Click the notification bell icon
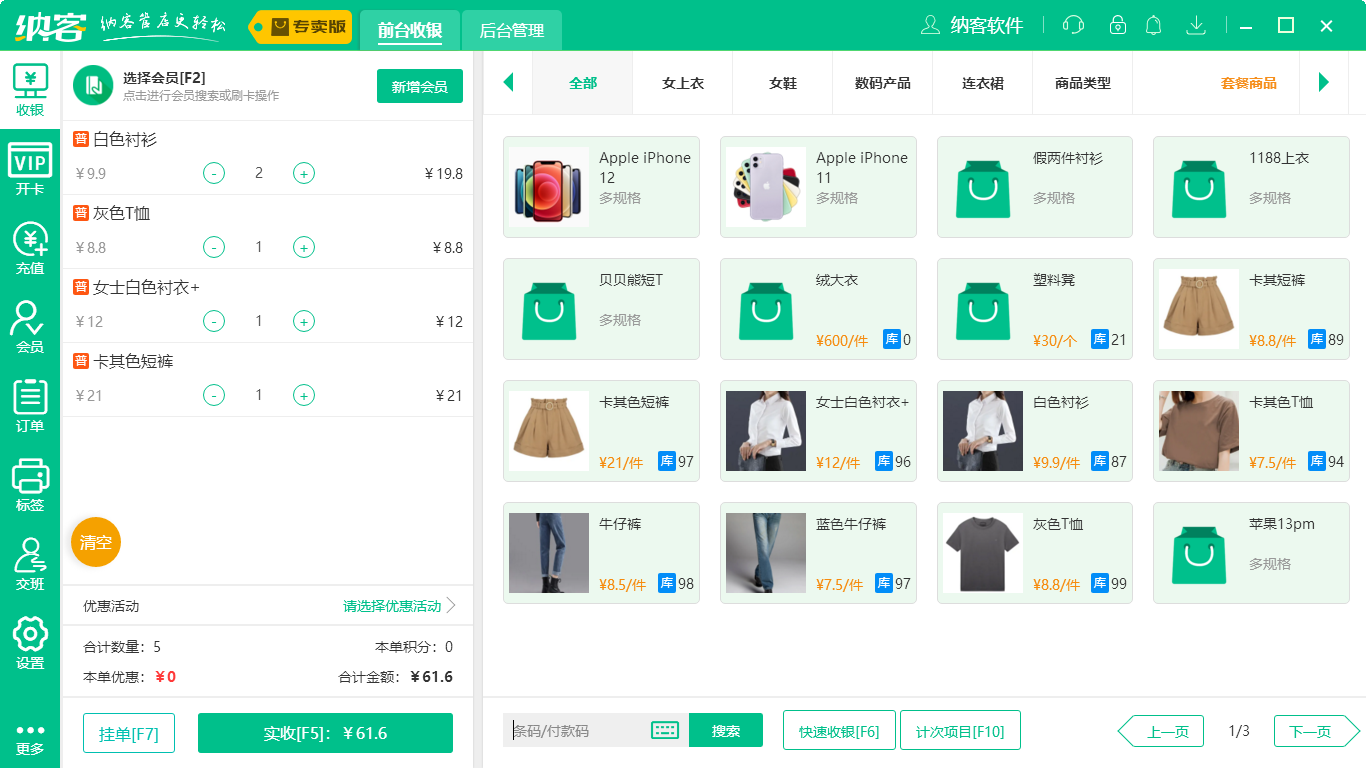 [1153, 26]
